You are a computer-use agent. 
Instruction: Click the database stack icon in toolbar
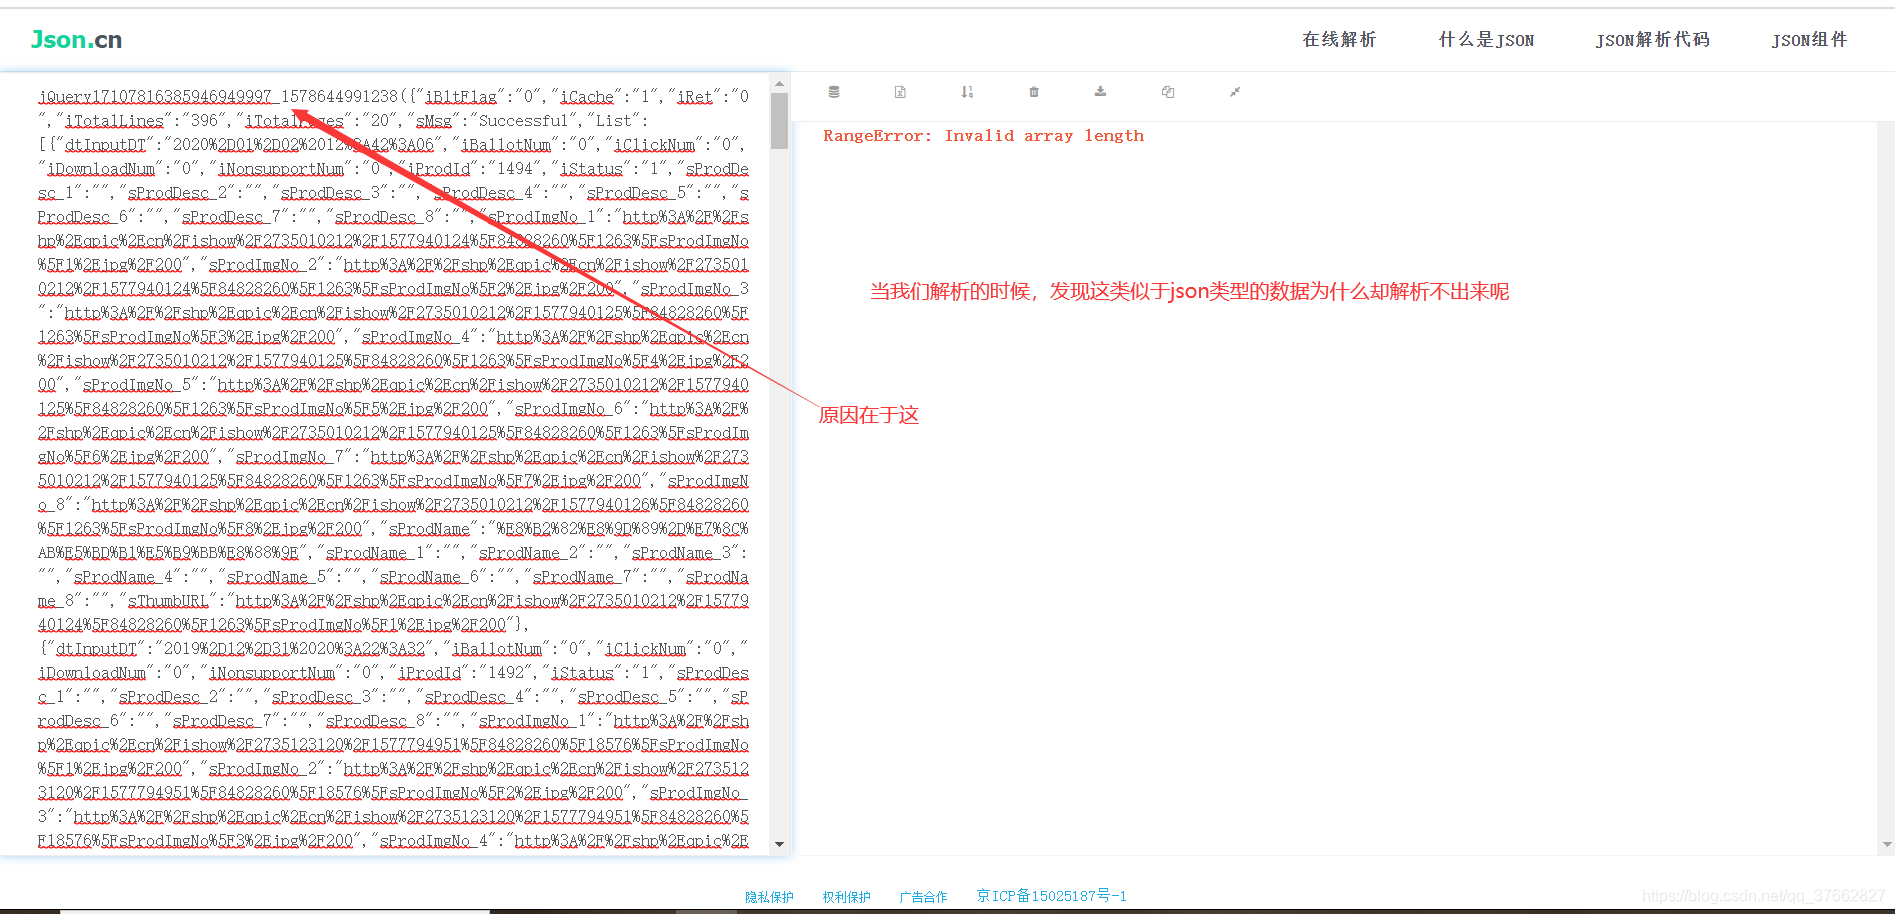(x=834, y=92)
